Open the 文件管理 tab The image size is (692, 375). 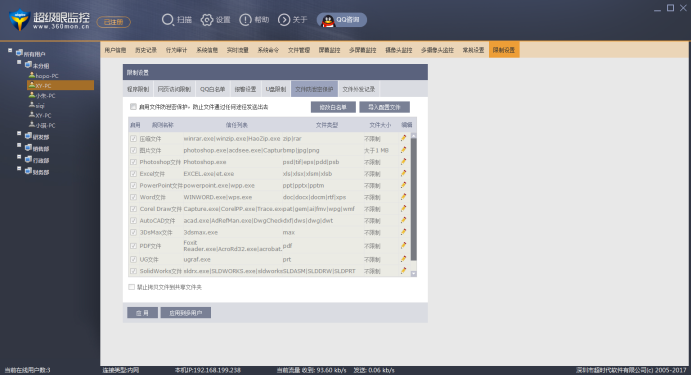tap(299, 50)
